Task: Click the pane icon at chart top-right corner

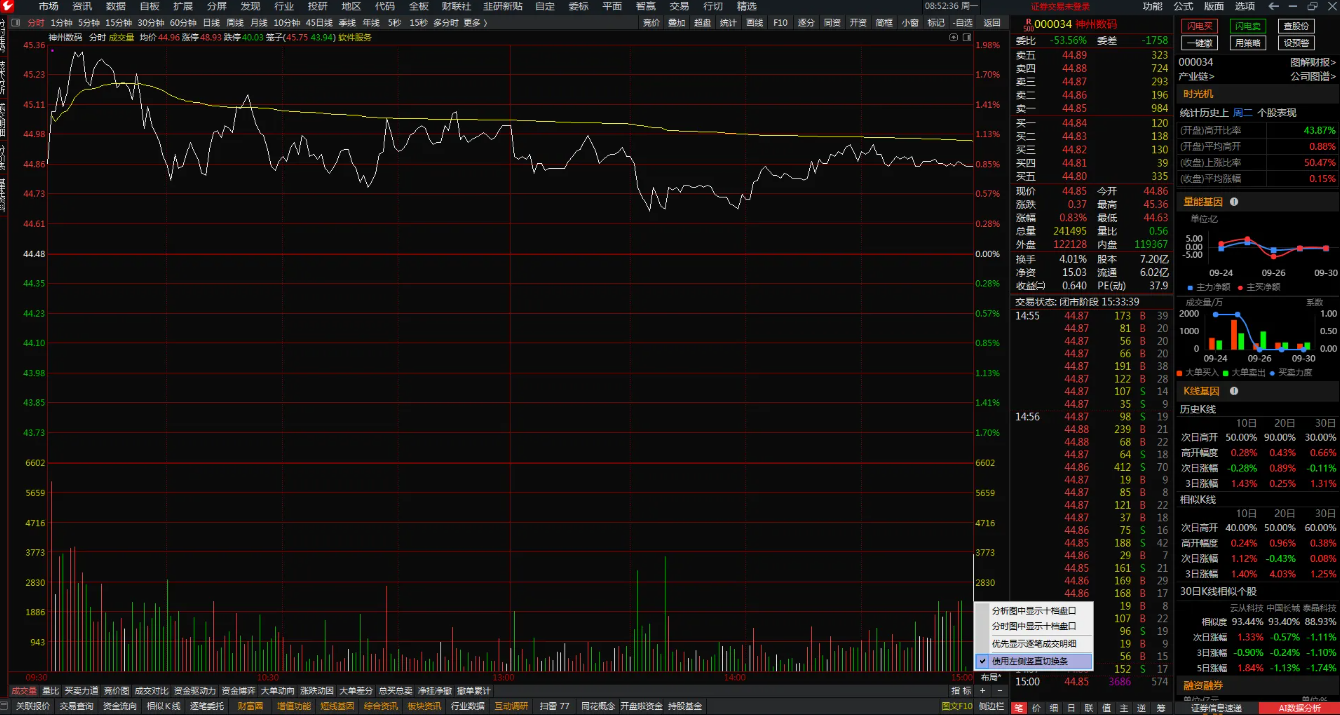Action: pyautogui.click(x=966, y=37)
